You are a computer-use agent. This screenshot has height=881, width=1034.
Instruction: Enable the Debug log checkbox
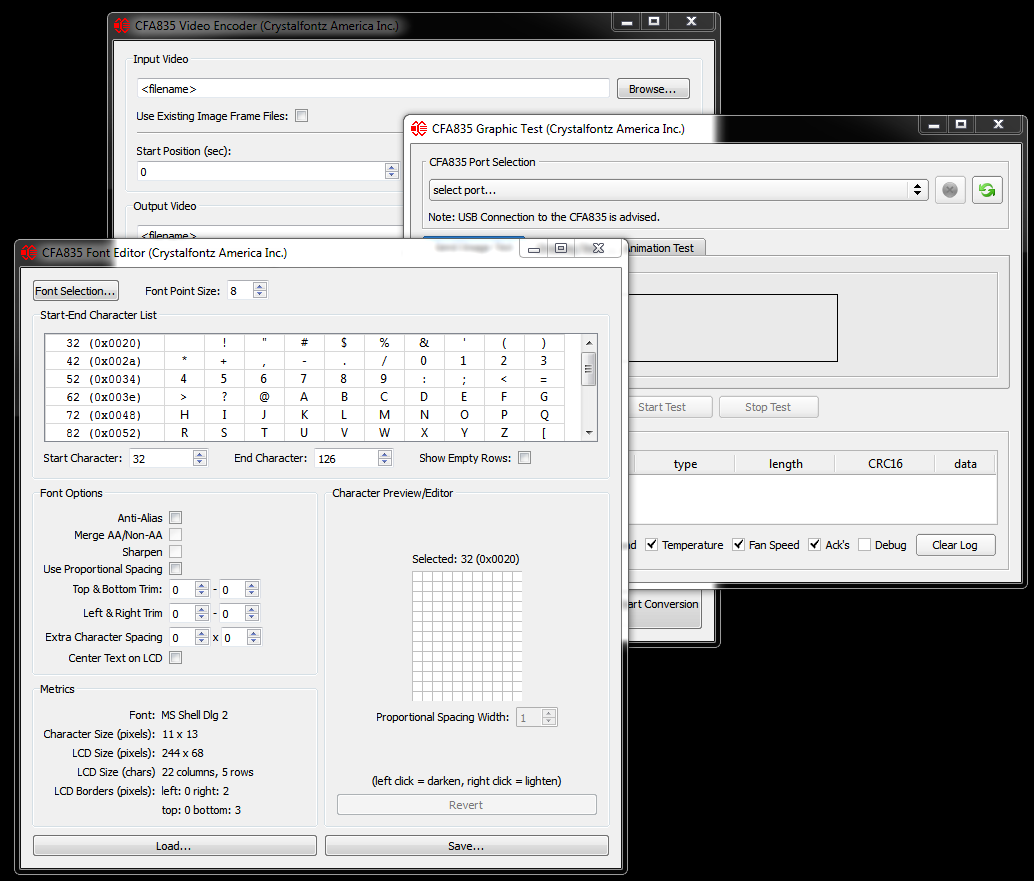coord(865,544)
